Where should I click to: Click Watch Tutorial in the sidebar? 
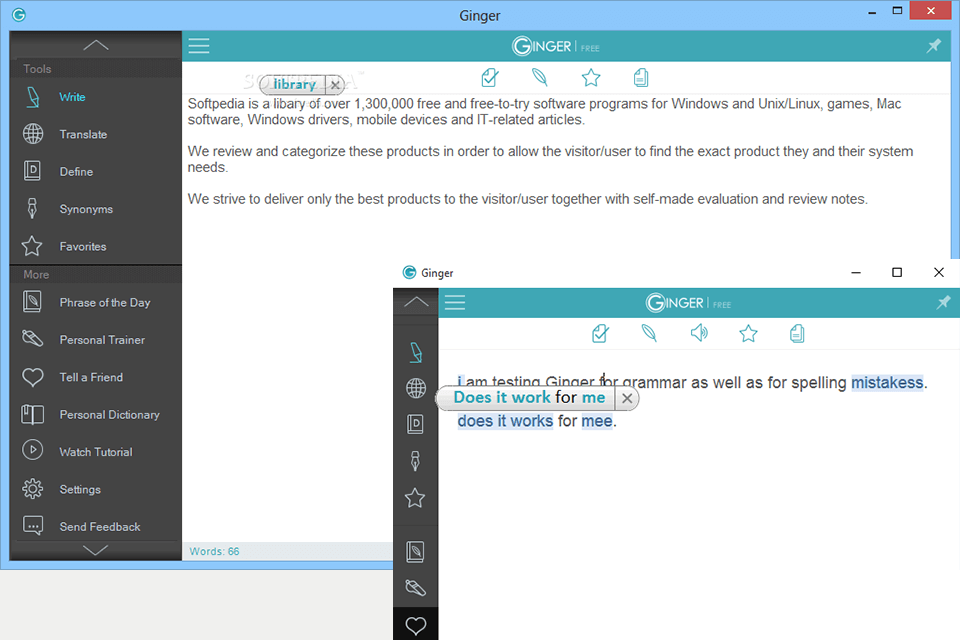pyautogui.click(x=96, y=452)
